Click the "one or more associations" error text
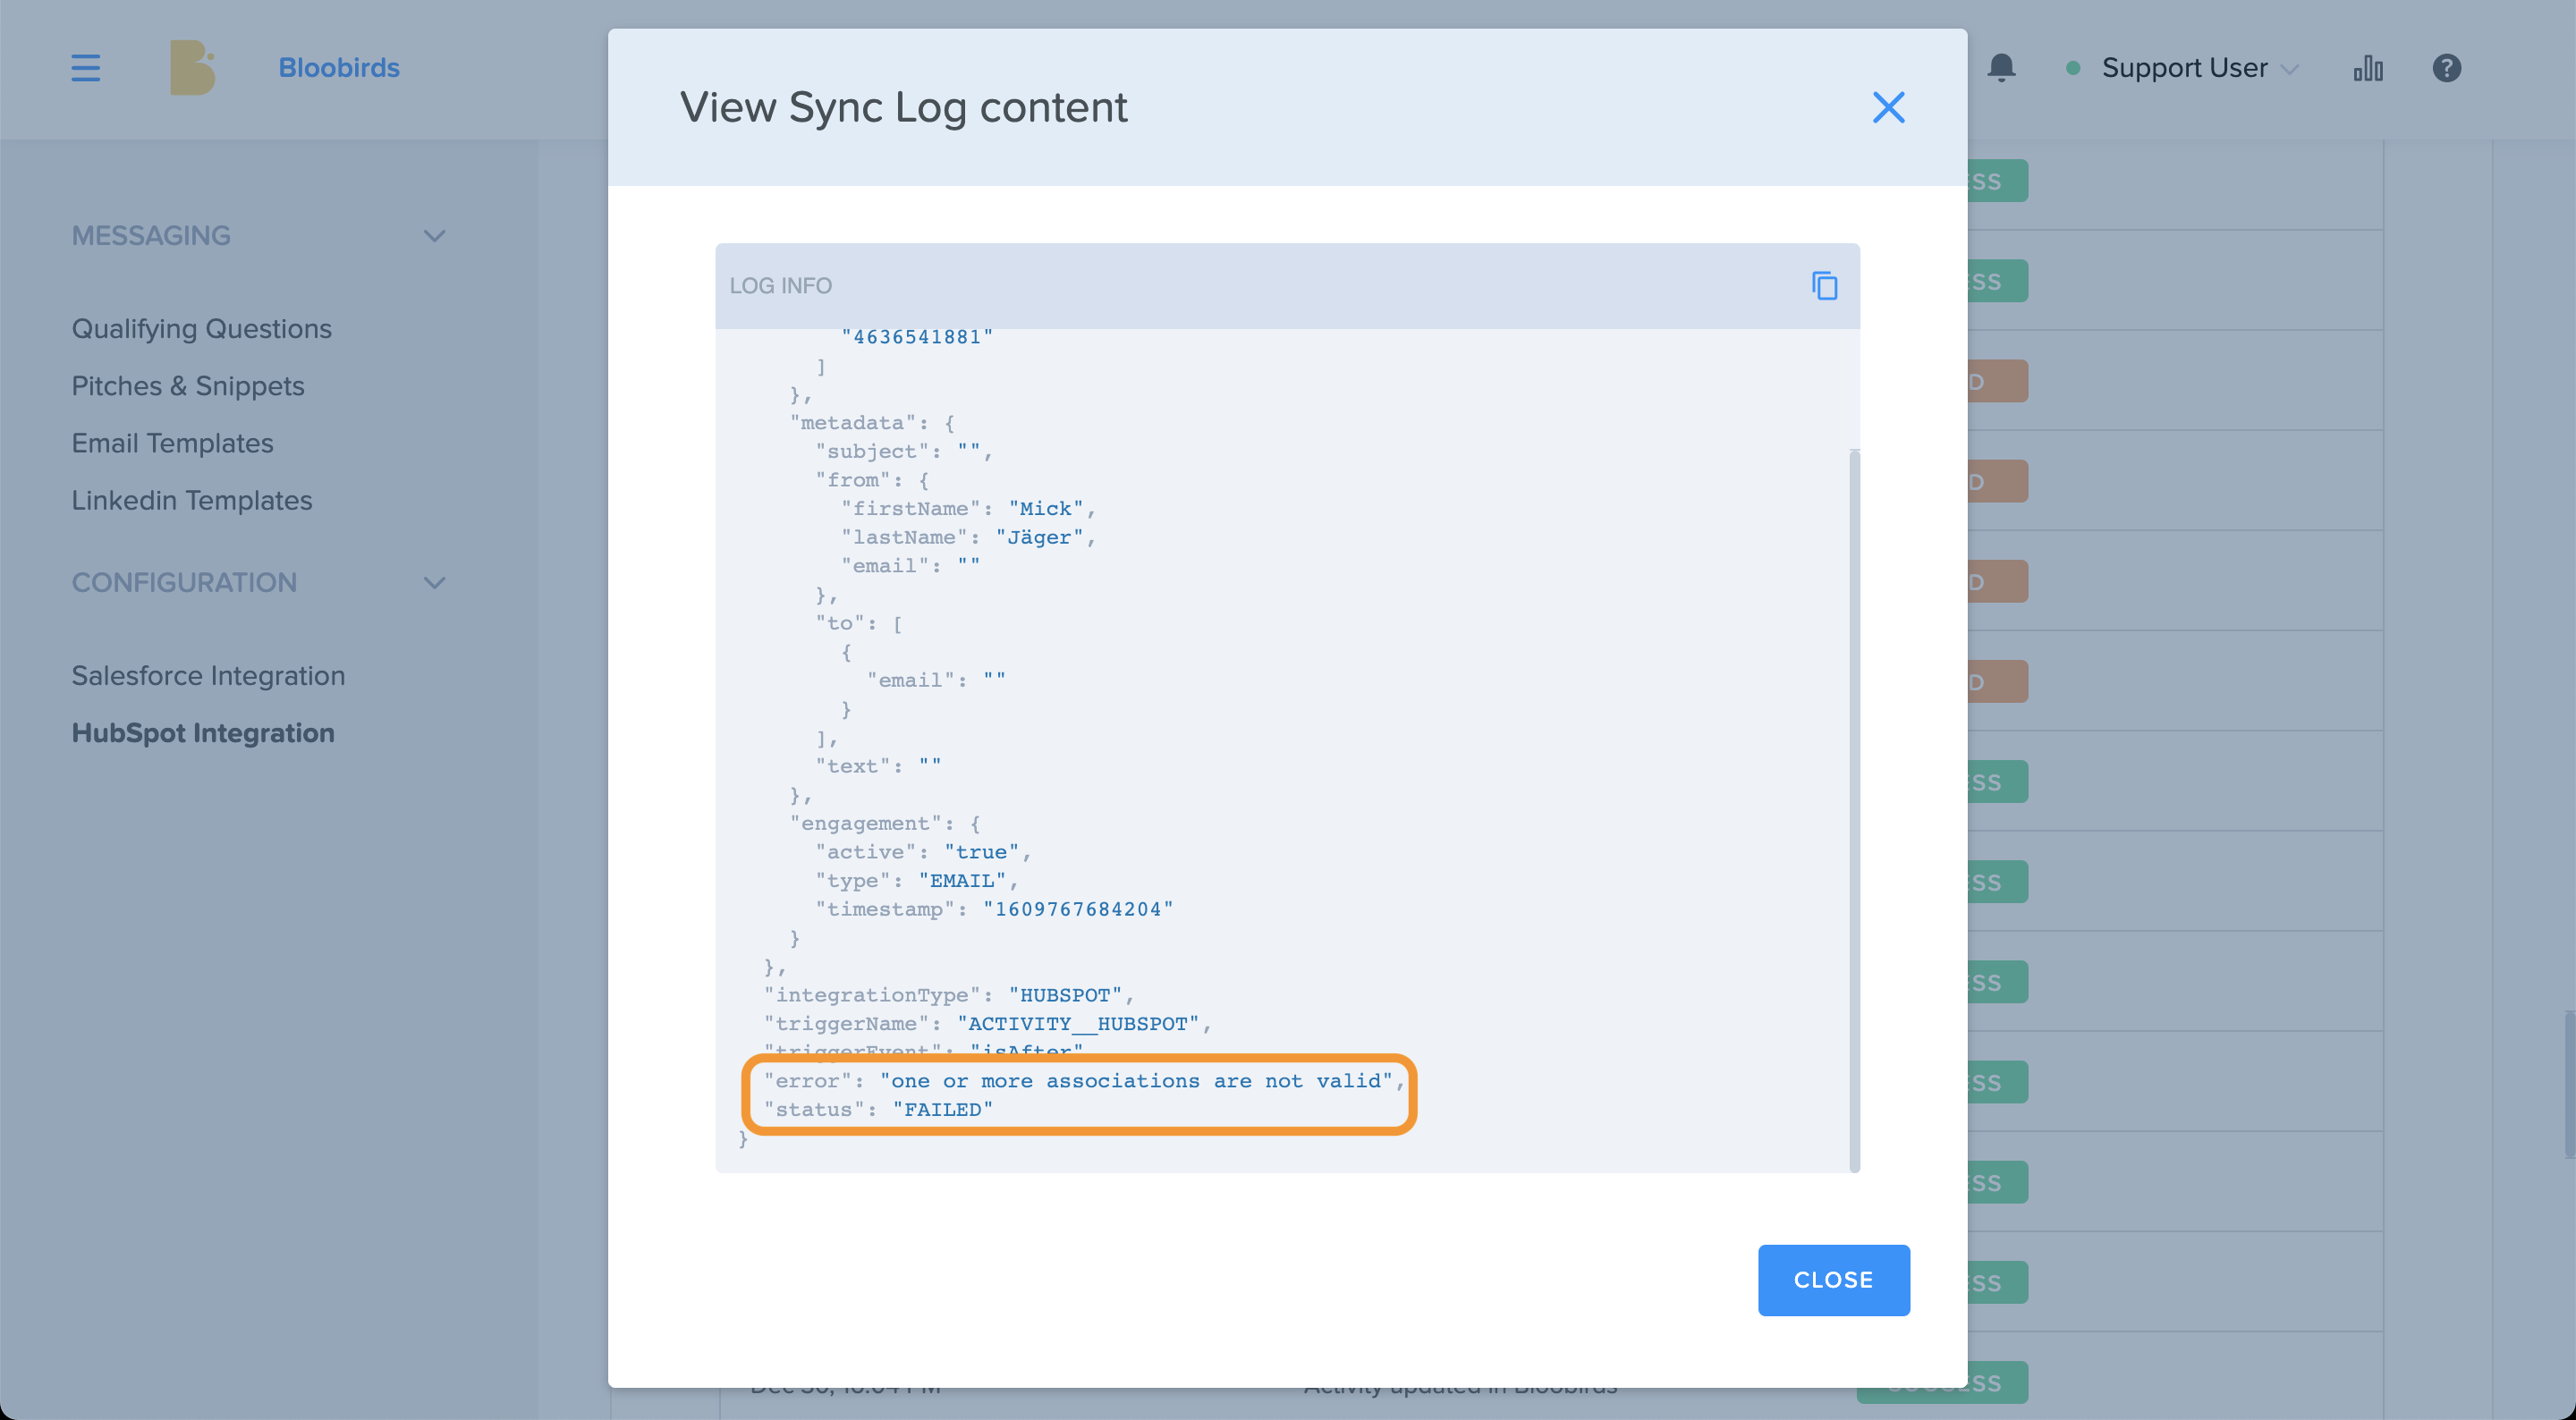 click(x=1136, y=1081)
